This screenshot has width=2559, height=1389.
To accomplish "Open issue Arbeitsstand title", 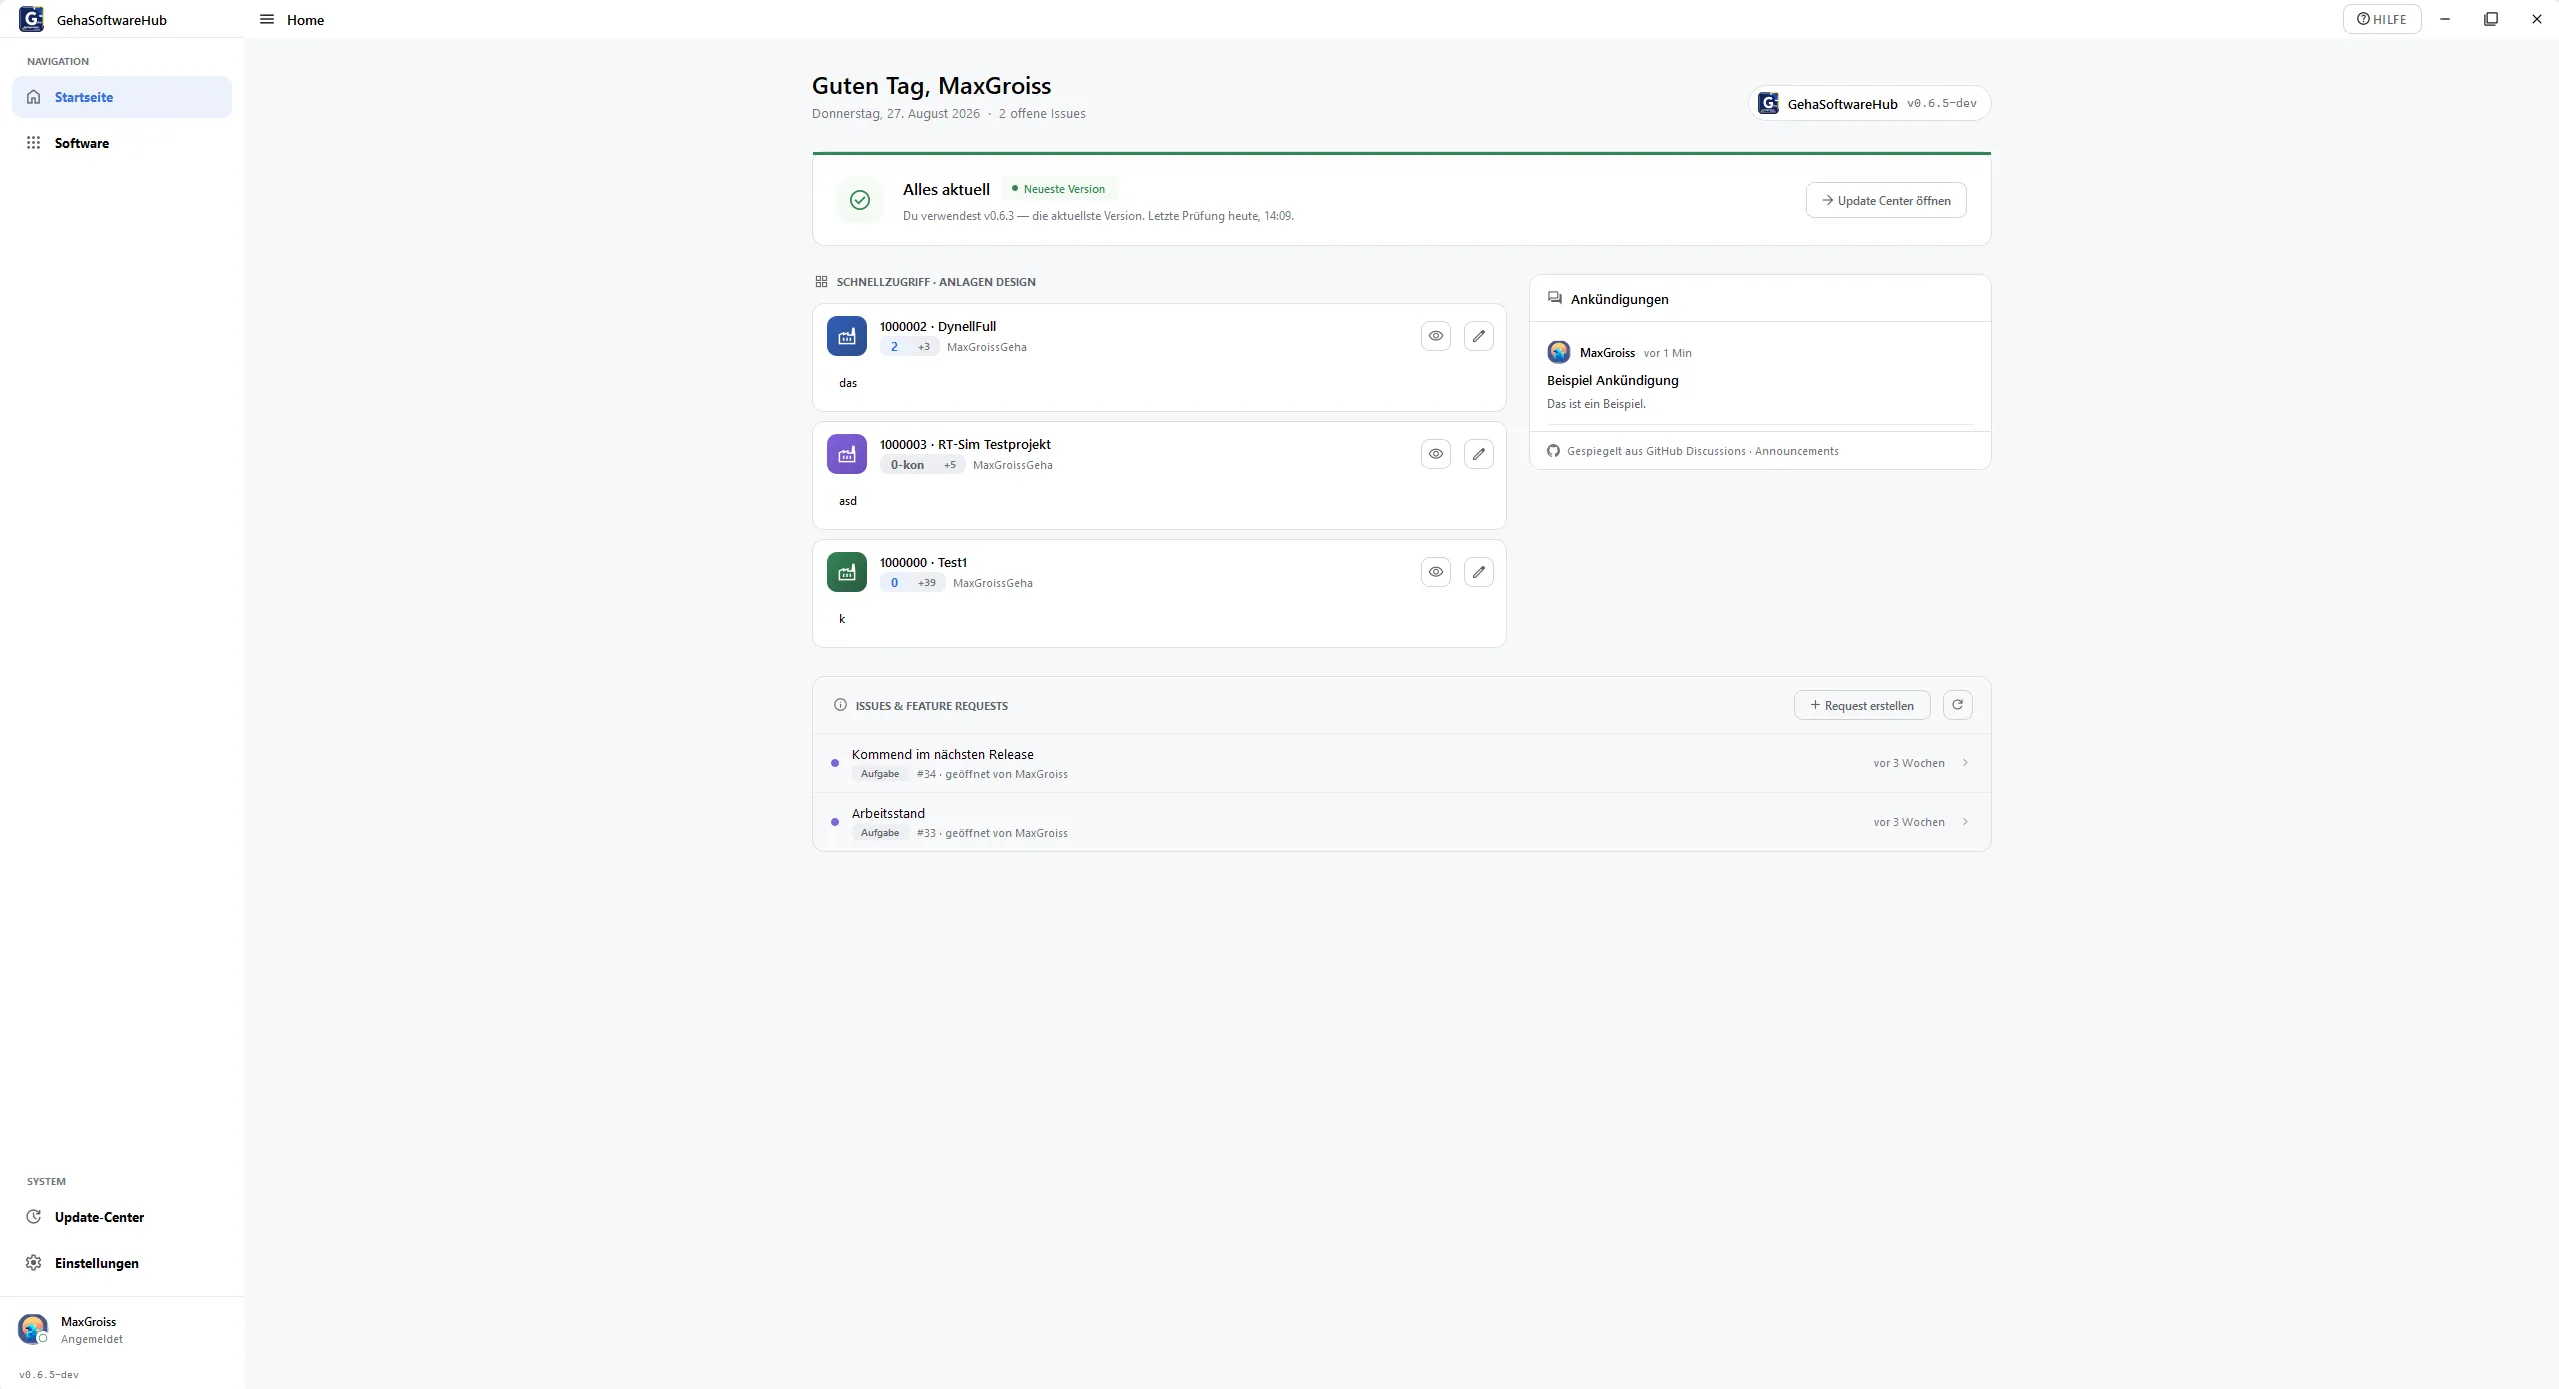I will click(888, 813).
